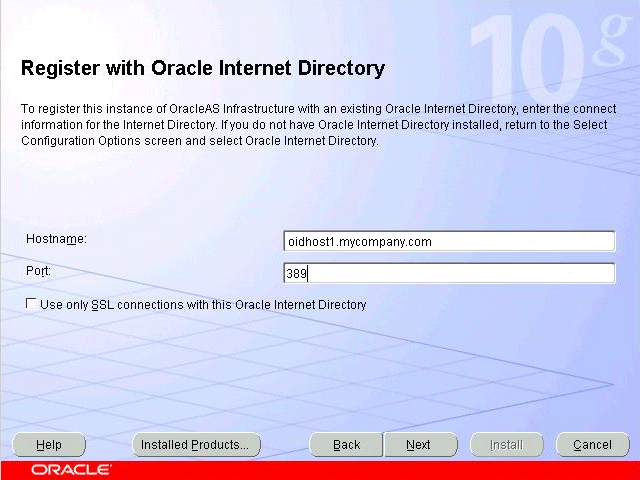
Task: Select the SSL connections label text
Action: pos(203,305)
